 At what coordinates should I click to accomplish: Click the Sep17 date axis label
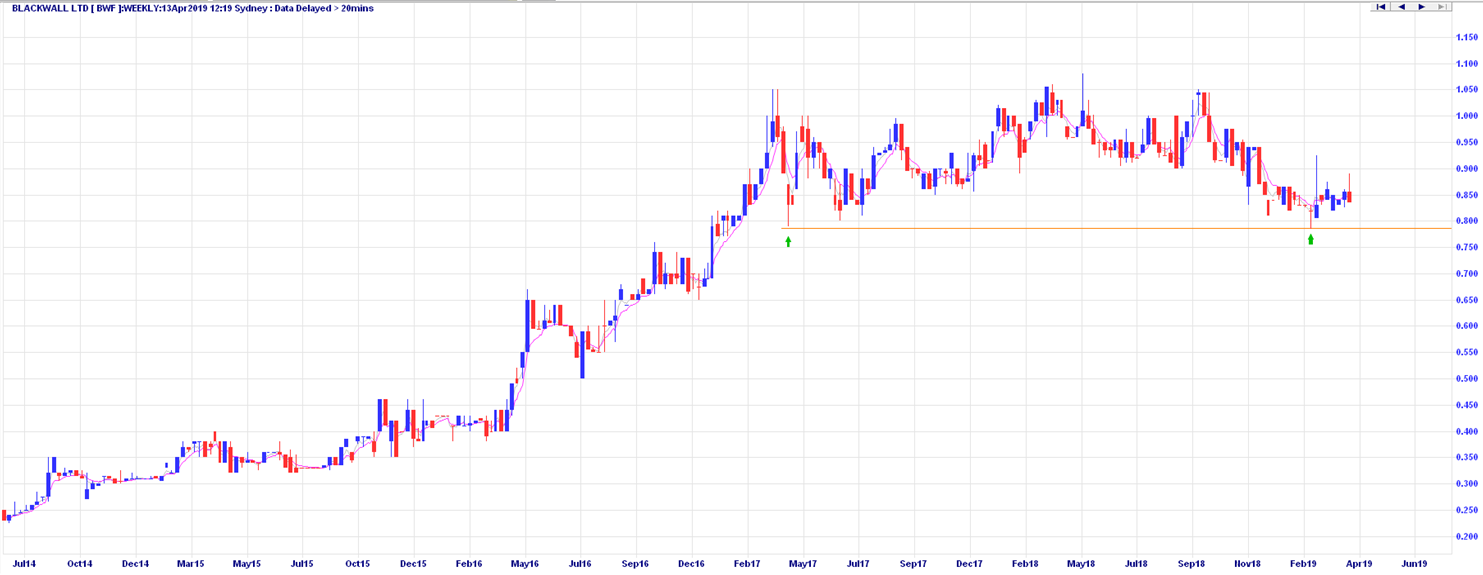tap(914, 564)
